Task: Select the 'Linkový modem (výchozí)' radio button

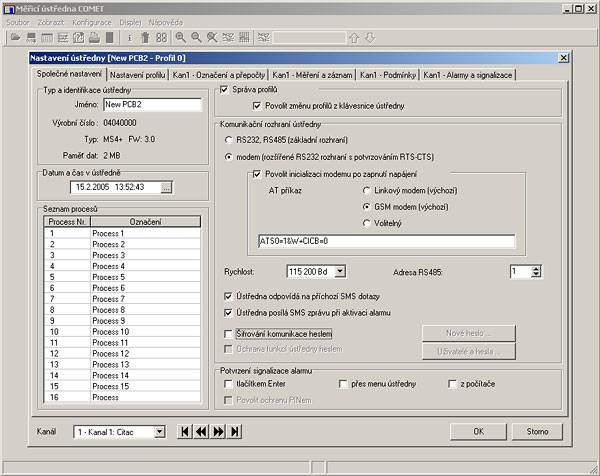Action: pyautogui.click(x=366, y=188)
